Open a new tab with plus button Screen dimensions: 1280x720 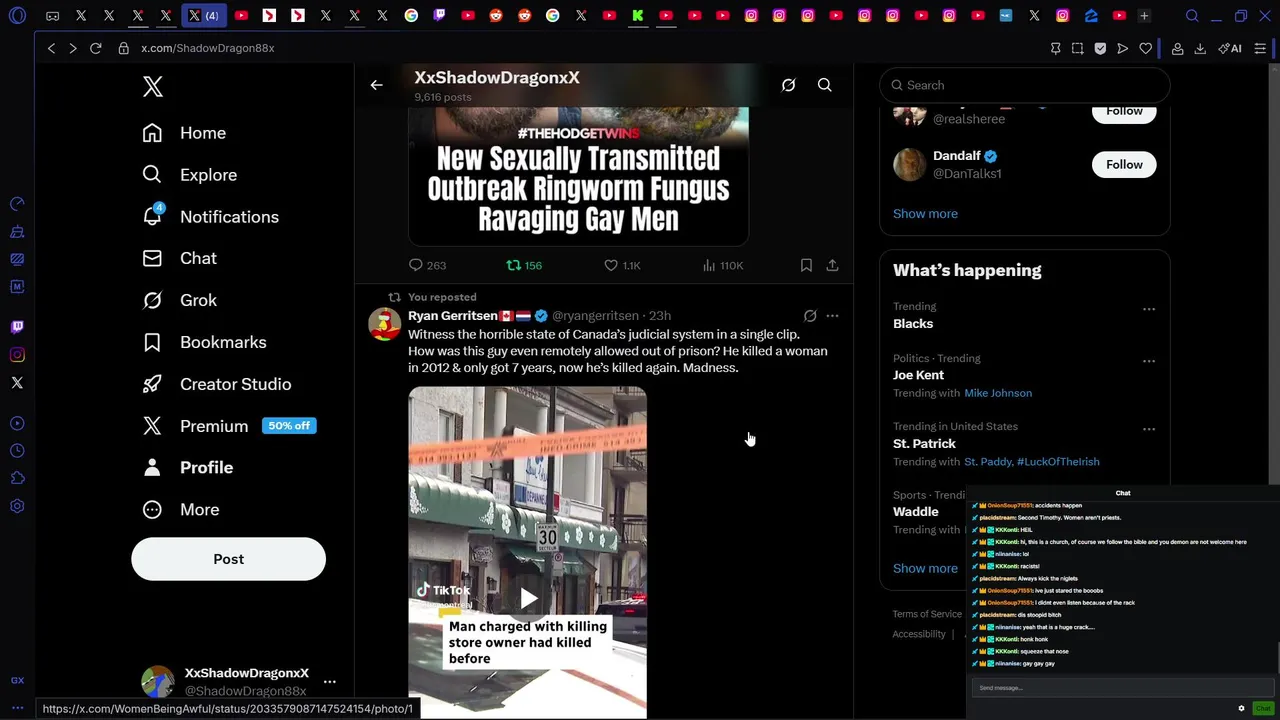pos(1144,16)
